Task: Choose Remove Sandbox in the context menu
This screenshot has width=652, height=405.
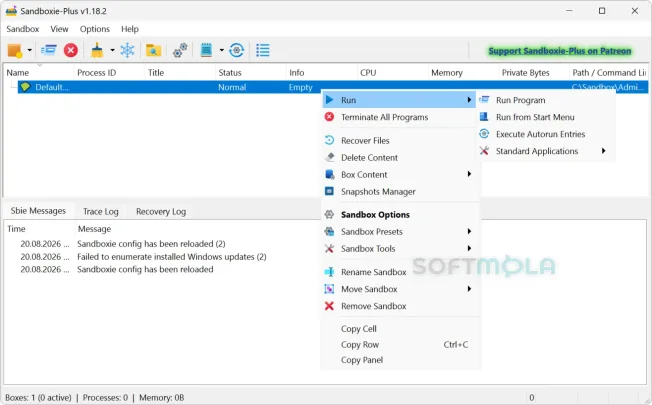Action: pyautogui.click(x=373, y=306)
